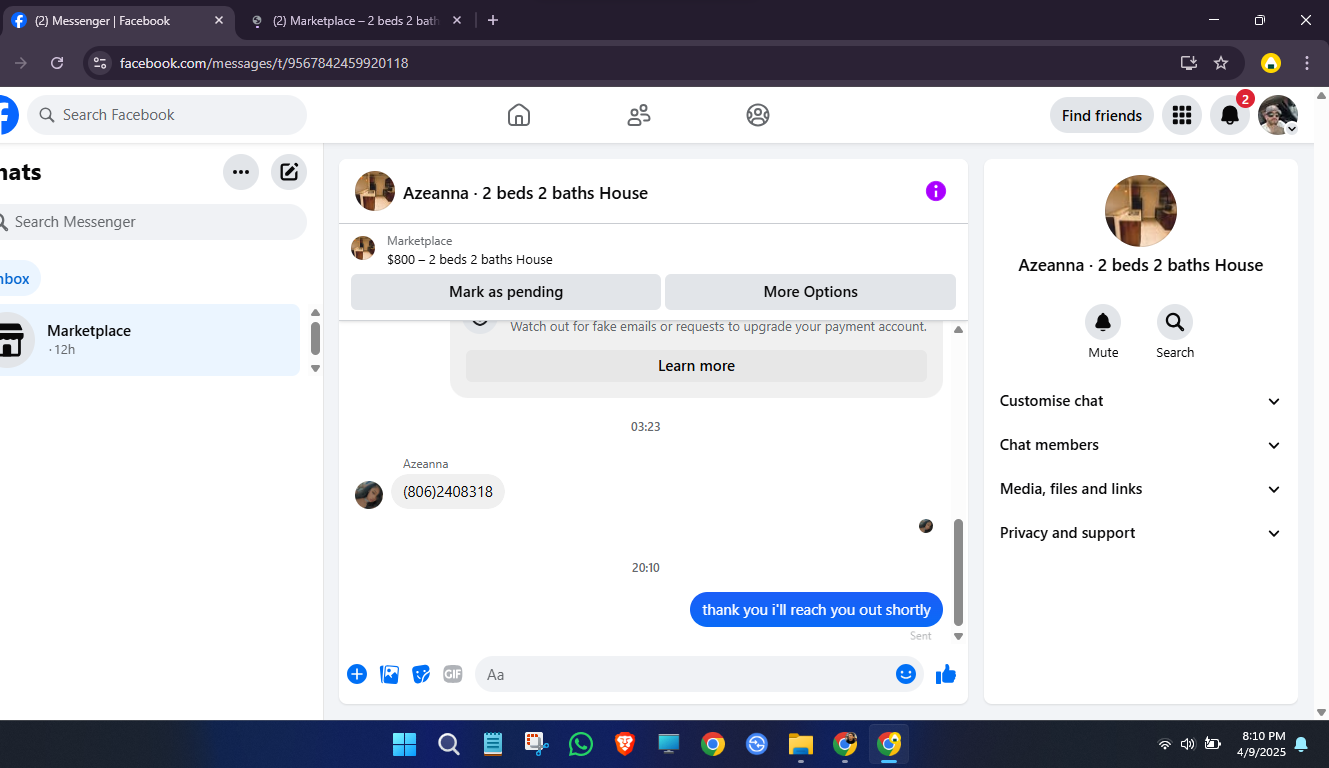
Task: Expand Privacy and support section
Action: [1140, 533]
